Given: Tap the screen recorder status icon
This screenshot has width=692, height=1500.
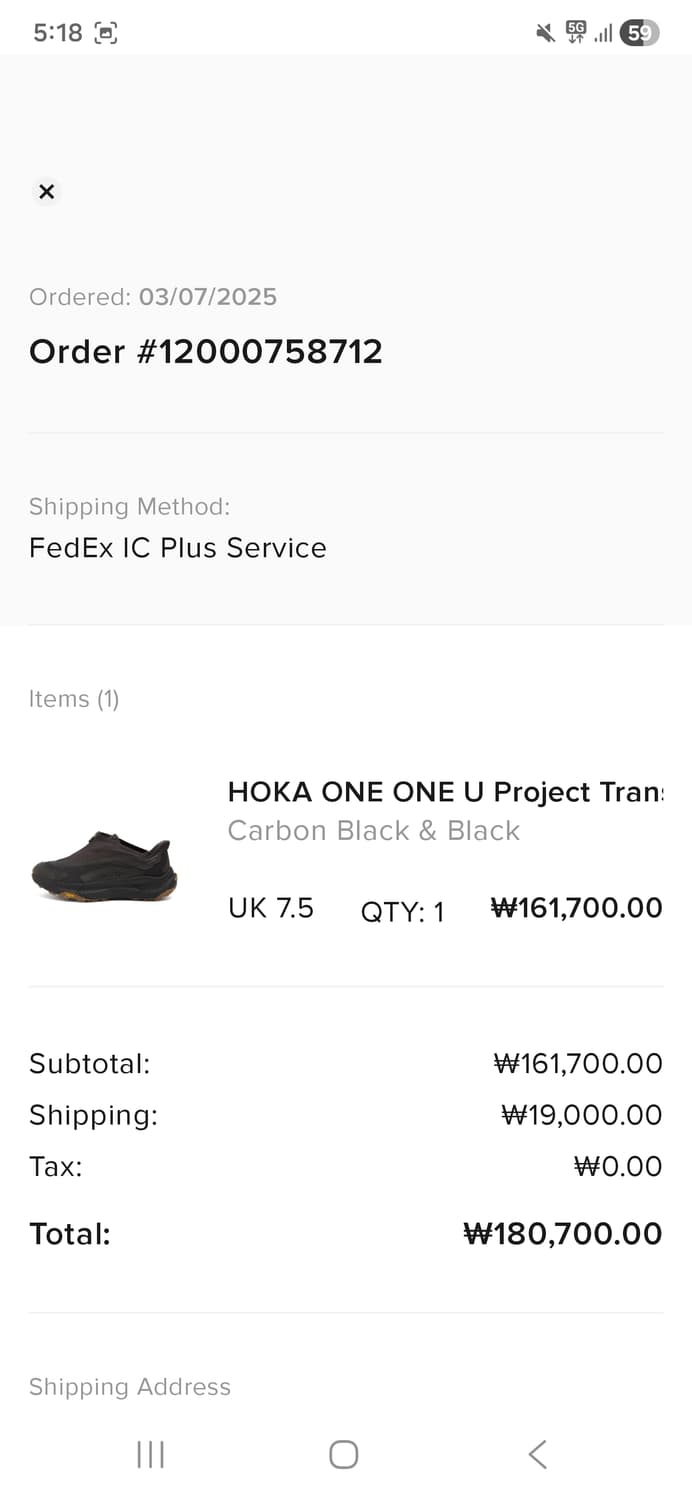Looking at the screenshot, I should (106, 33).
